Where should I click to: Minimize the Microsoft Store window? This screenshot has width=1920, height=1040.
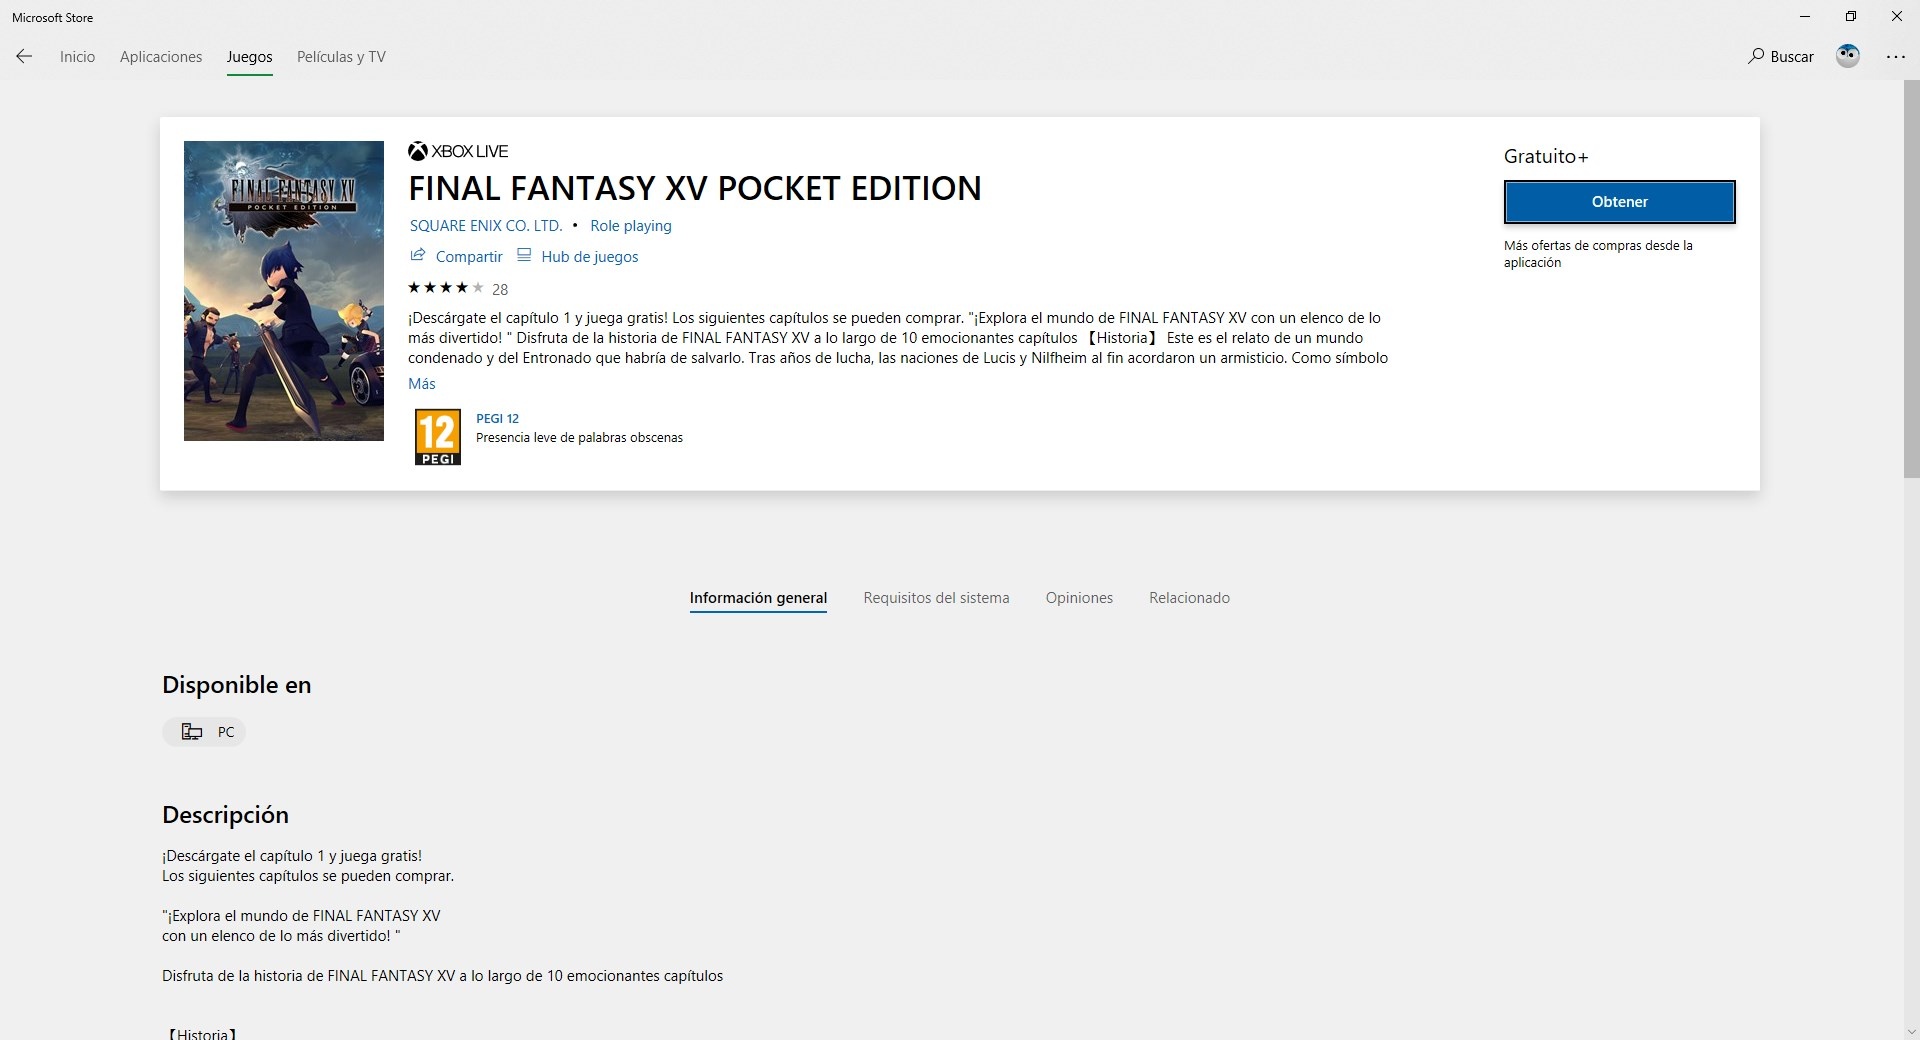click(1804, 17)
